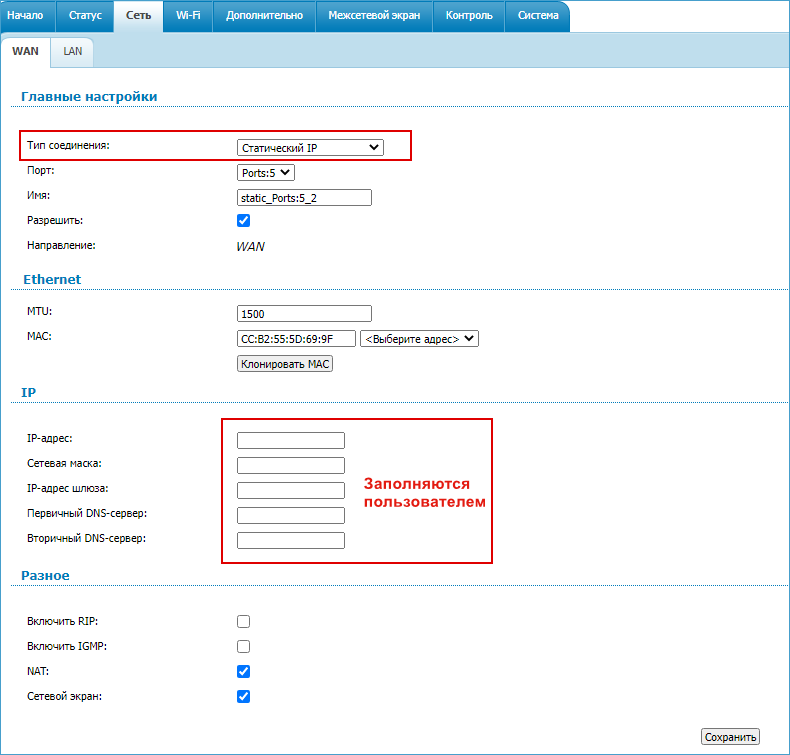Open the Межсетевой экран tab
Screen dimensions: 790x755
(x=374, y=16)
